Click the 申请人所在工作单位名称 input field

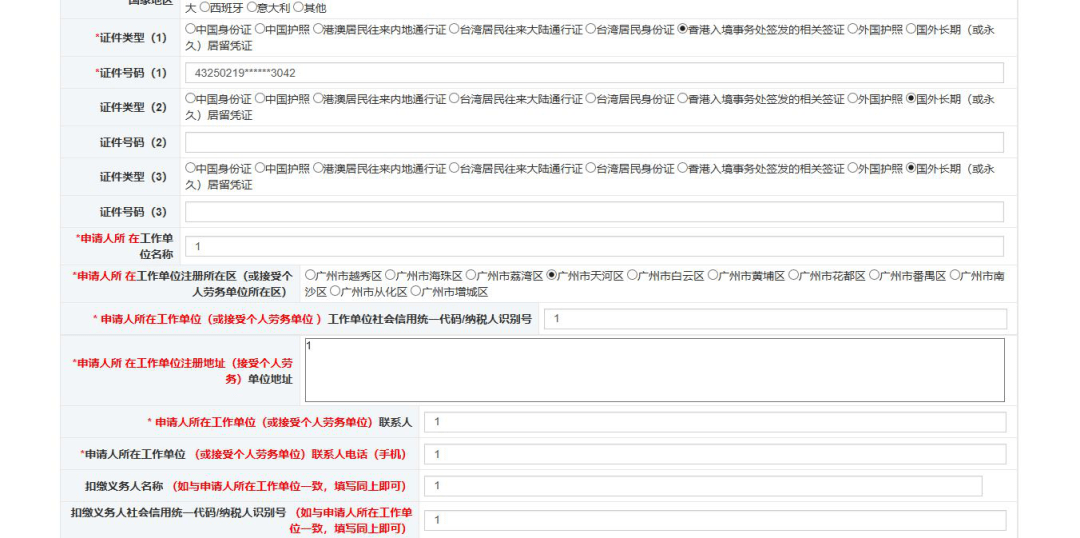[594, 246]
